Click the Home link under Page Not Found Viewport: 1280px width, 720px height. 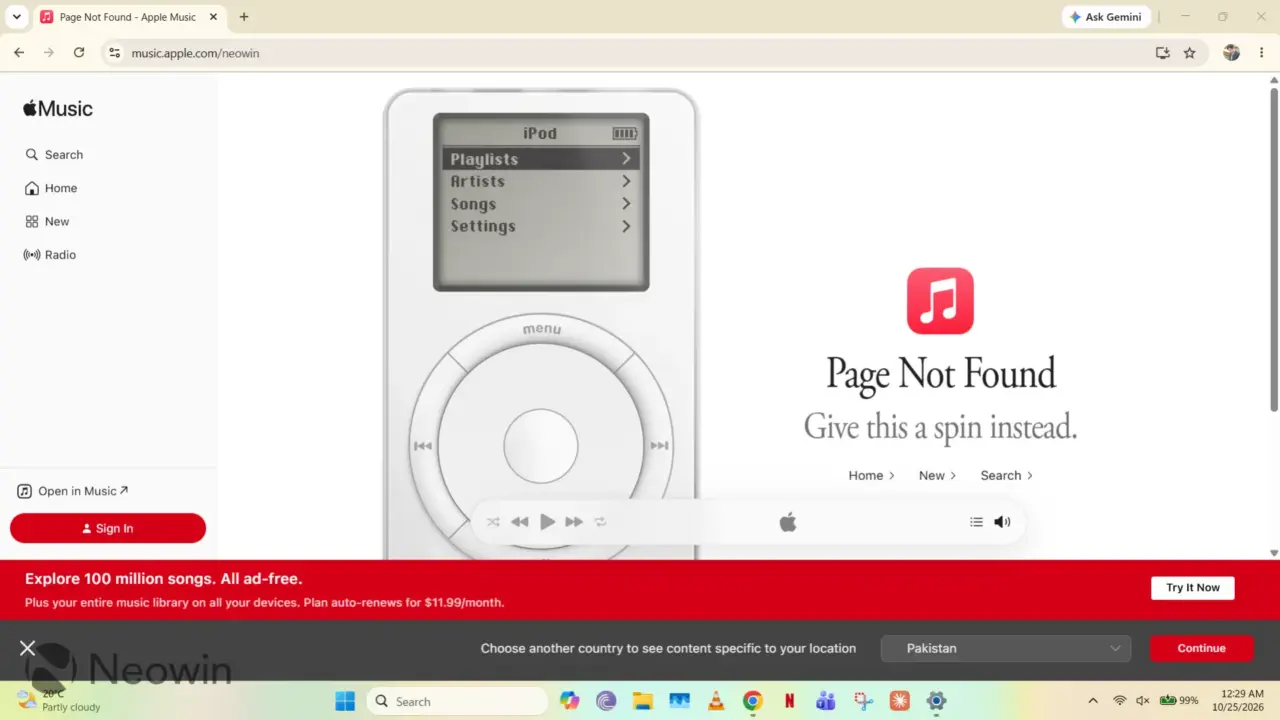point(871,476)
